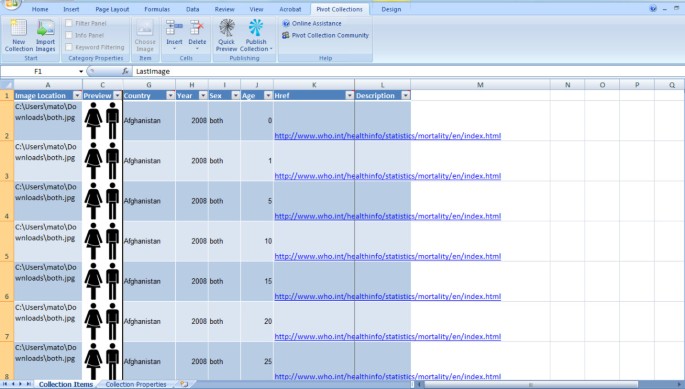
Task: Open the Href filter dropdown
Action: [x=349, y=95]
